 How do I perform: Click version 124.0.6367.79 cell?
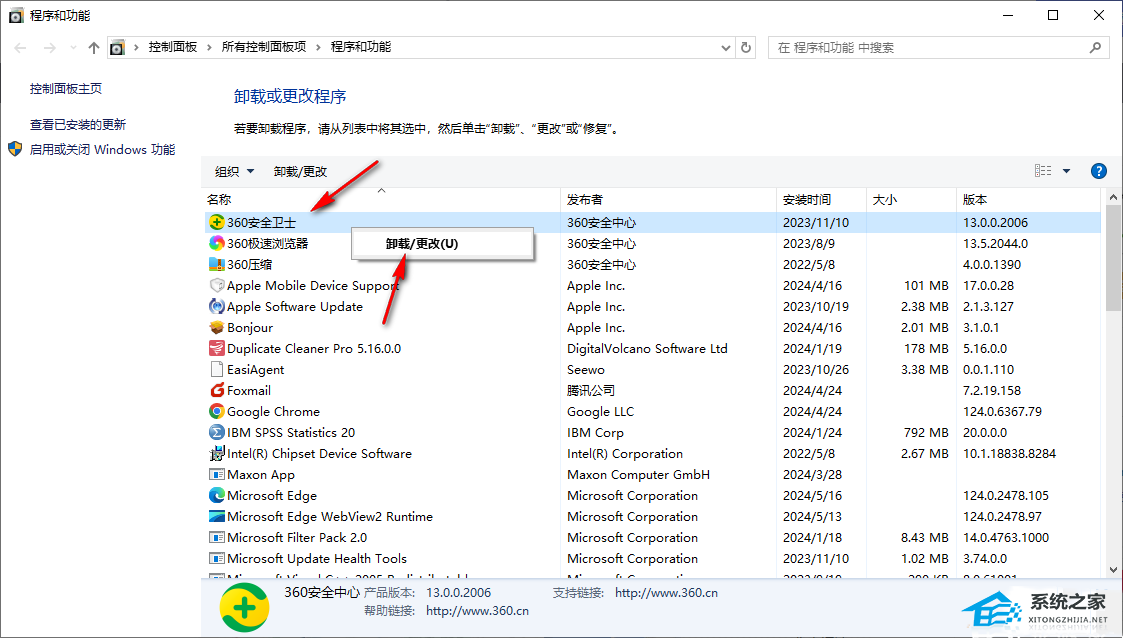pyautogui.click(x=1002, y=412)
